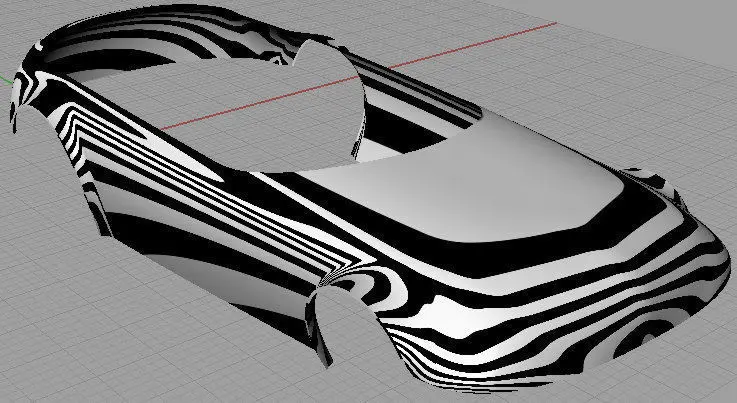This screenshot has height=403, width=737.
Task: Click the small green Y-axis line segment
Action: pos(6,80)
